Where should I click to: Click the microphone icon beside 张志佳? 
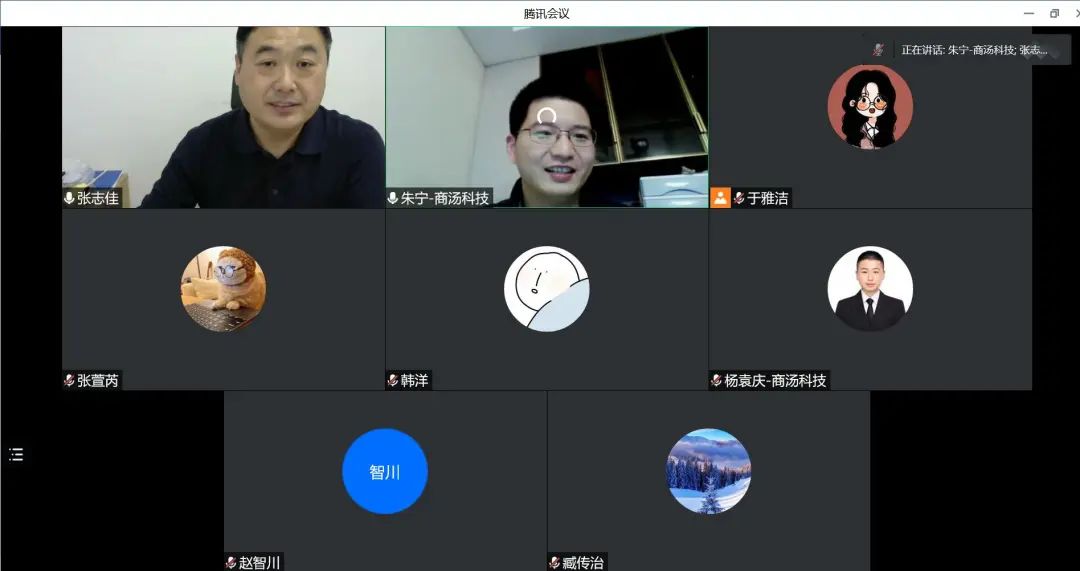click(69, 198)
